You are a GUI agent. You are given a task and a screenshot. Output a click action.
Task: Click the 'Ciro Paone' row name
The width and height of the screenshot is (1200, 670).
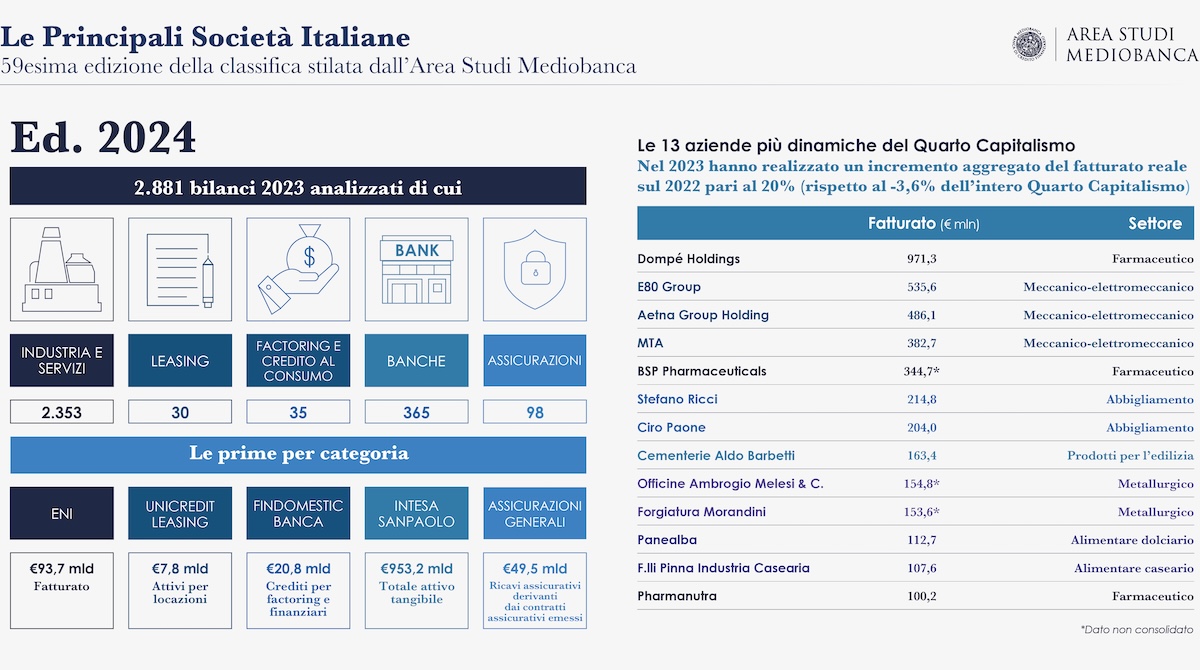point(671,427)
